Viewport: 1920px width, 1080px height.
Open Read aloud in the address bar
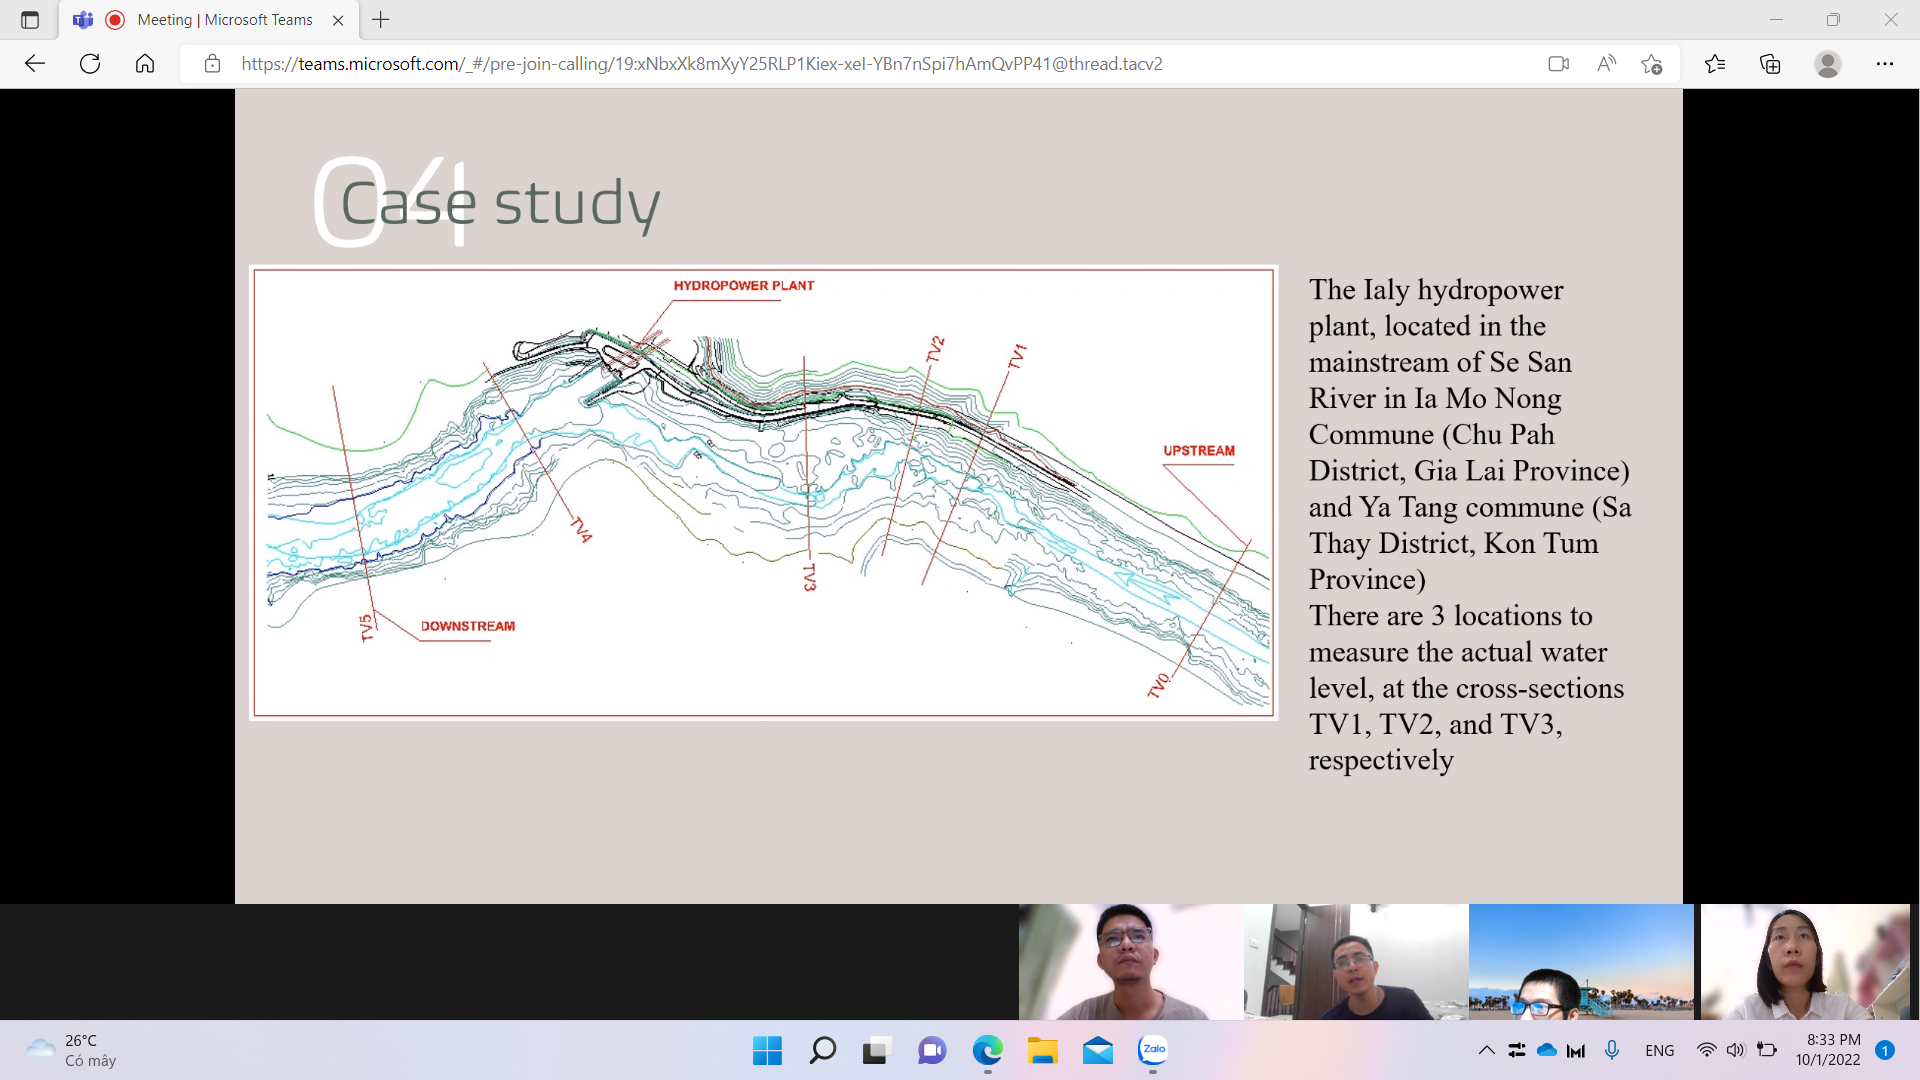1606,64
